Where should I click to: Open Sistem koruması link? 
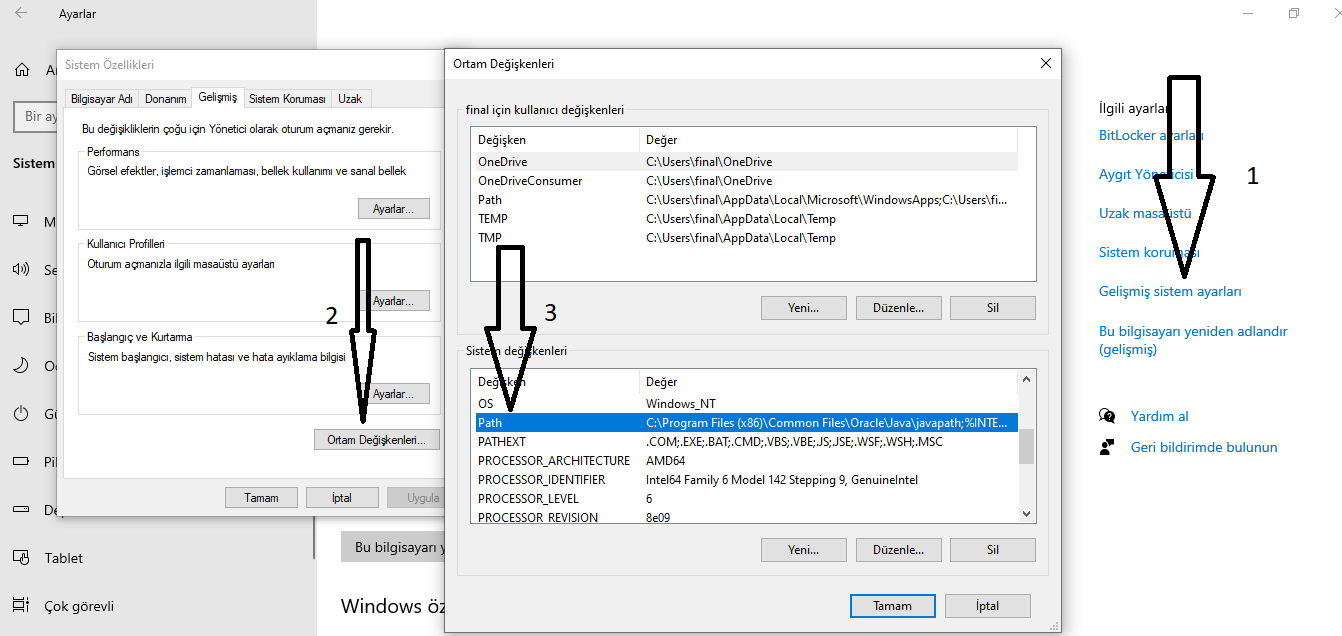pos(1149,252)
